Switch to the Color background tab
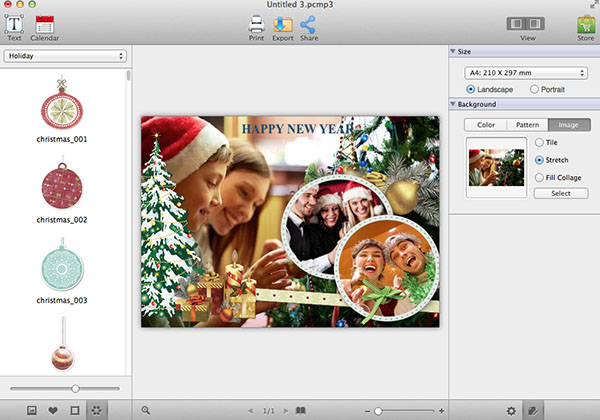The width and height of the screenshot is (600, 420). pos(486,125)
